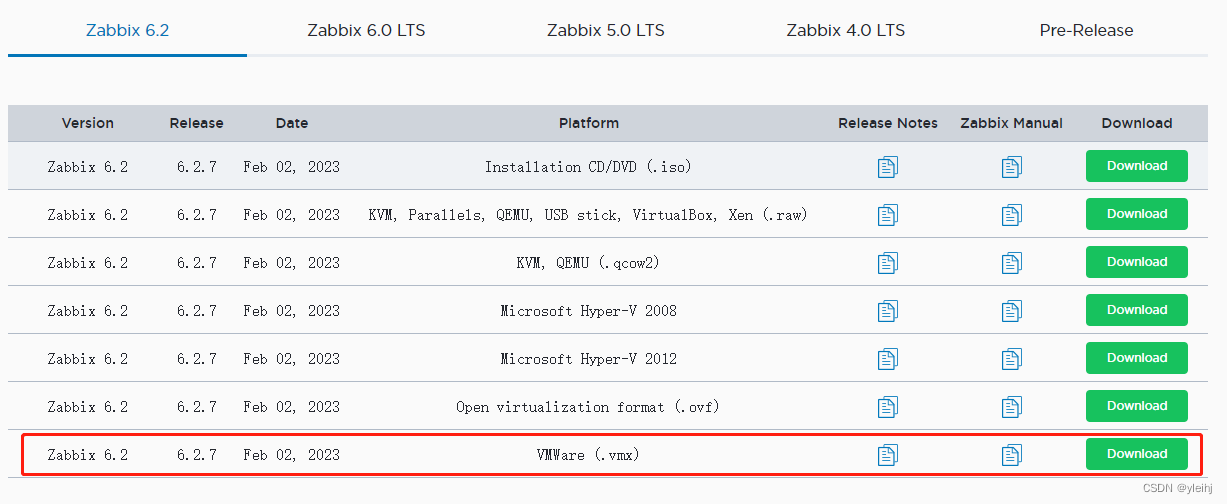Open Zabbix Manual icon for VMWare (.vmx)
This screenshot has width=1227, height=504.
(1011, 455)
